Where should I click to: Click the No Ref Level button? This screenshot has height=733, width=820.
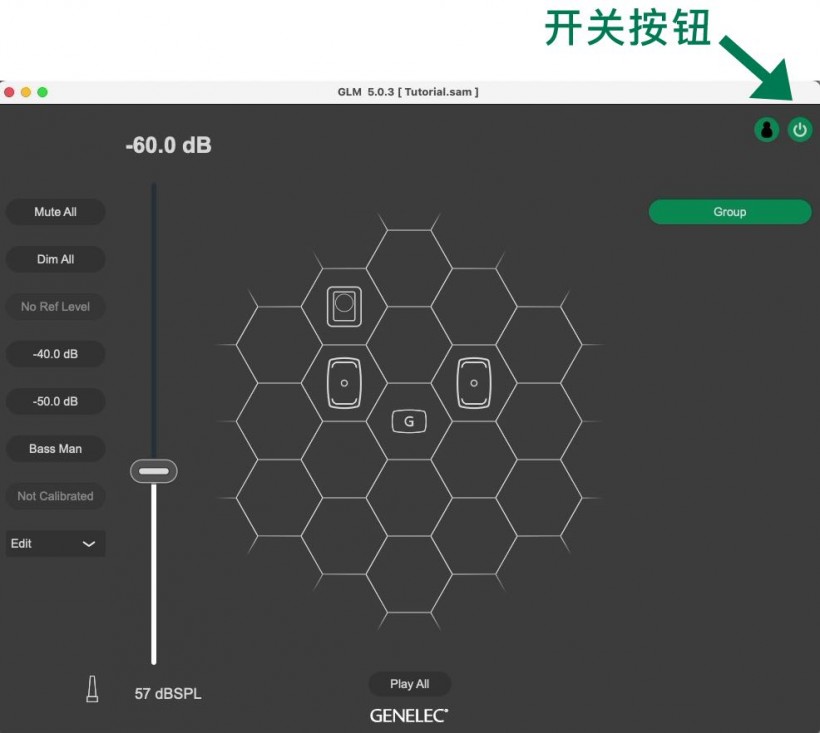(55, 306)
